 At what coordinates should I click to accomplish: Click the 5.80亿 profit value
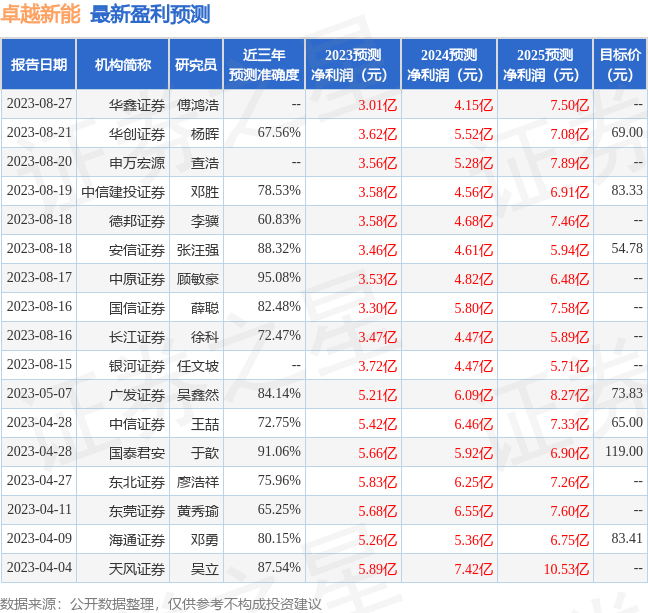474,308
